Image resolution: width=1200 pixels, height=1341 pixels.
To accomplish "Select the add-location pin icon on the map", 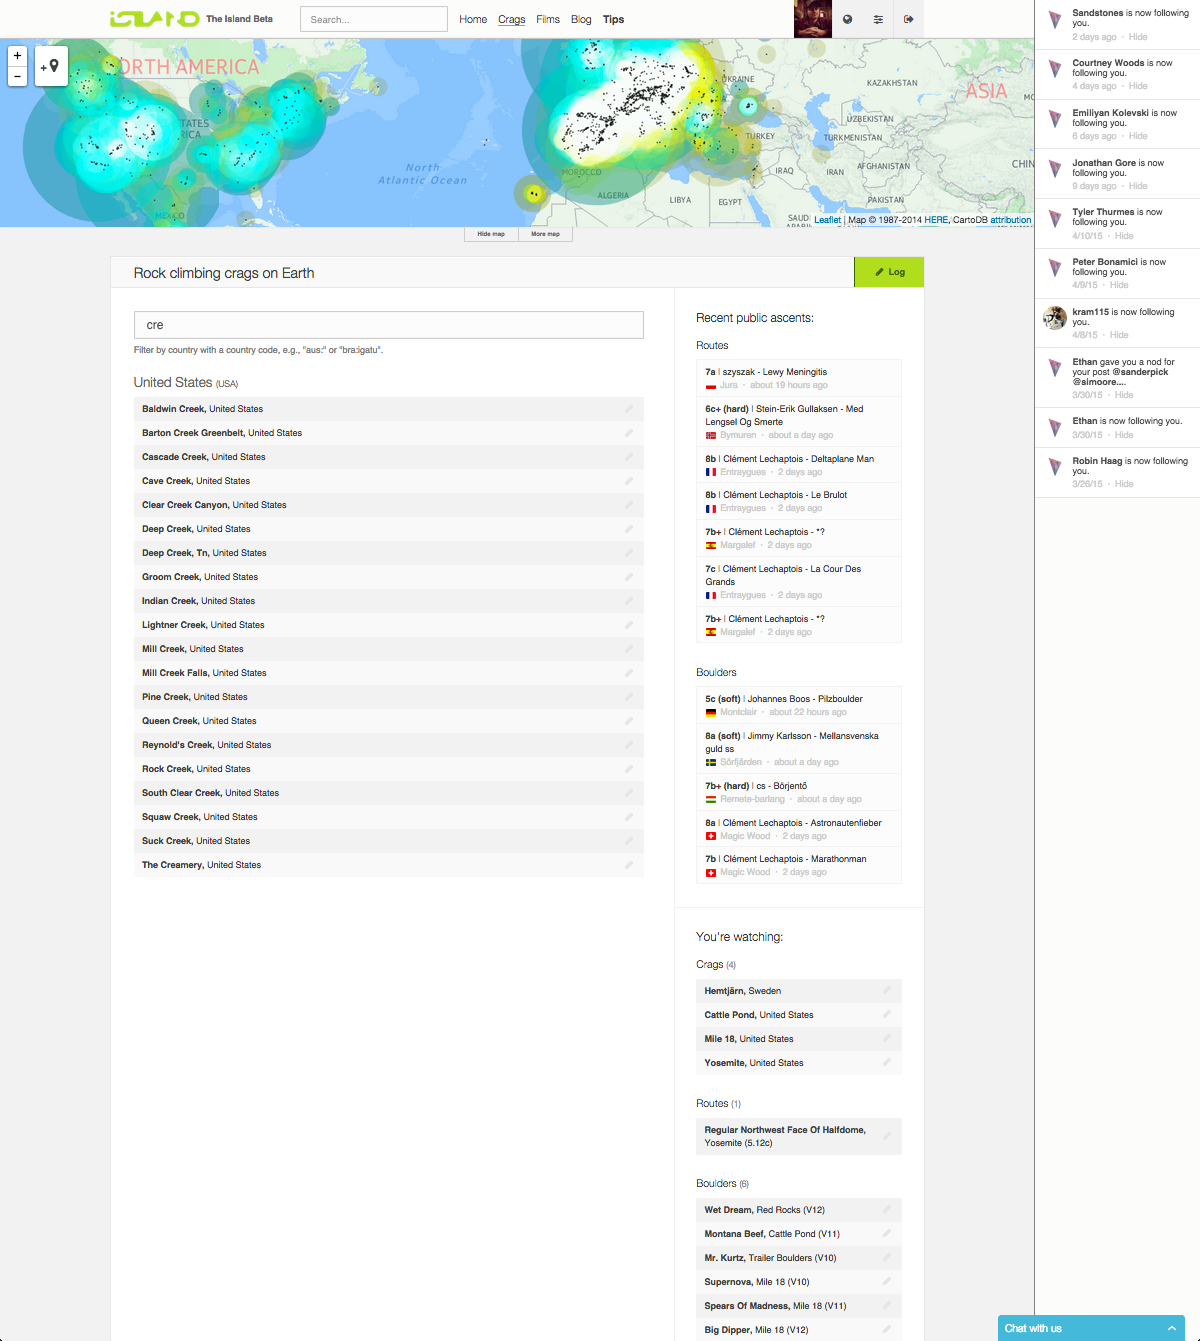I will [x=51, y=66].
